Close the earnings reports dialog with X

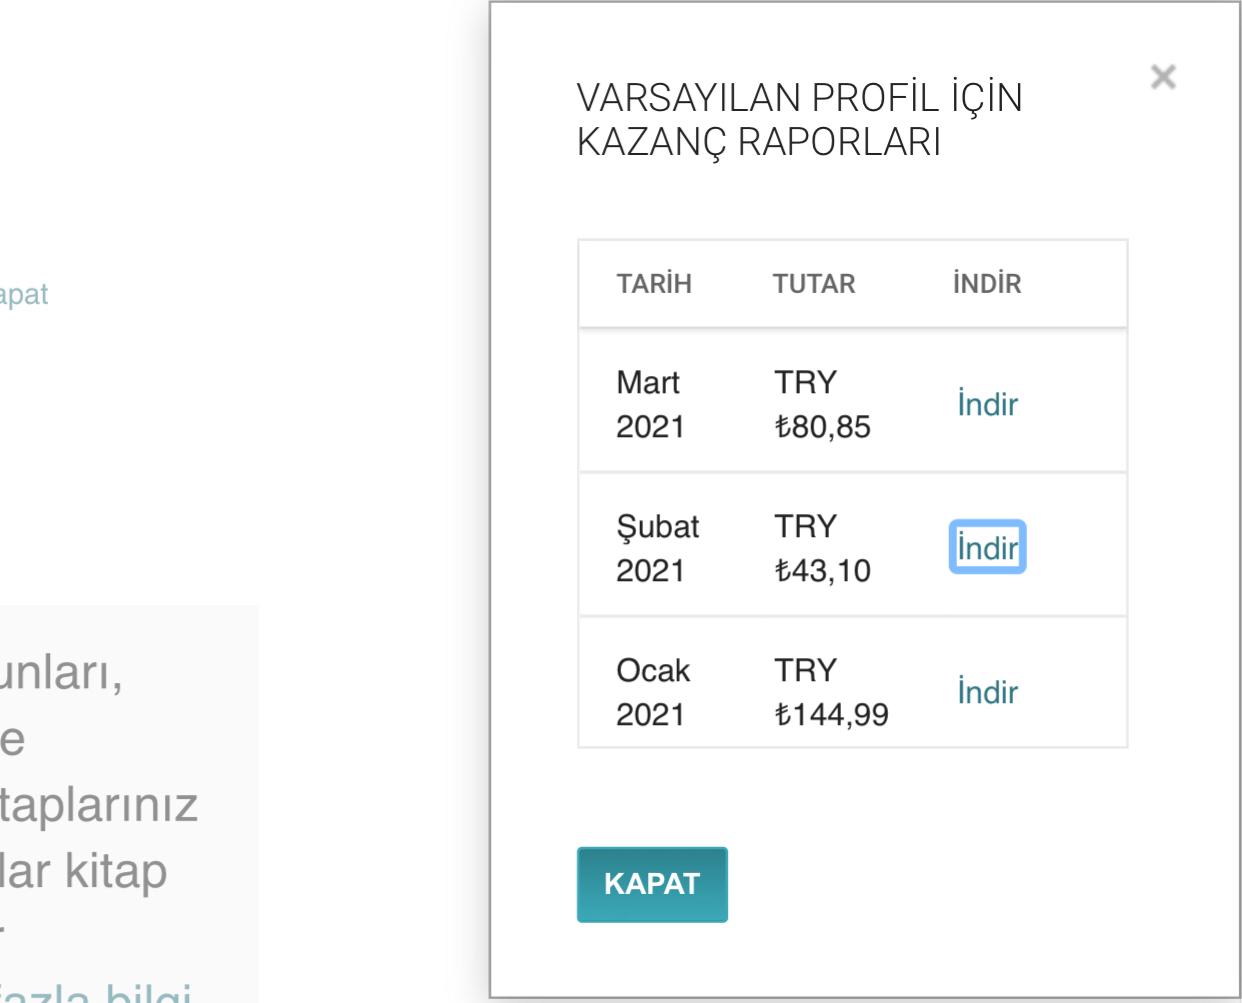pyautogui.click(x=1163, y=77)
